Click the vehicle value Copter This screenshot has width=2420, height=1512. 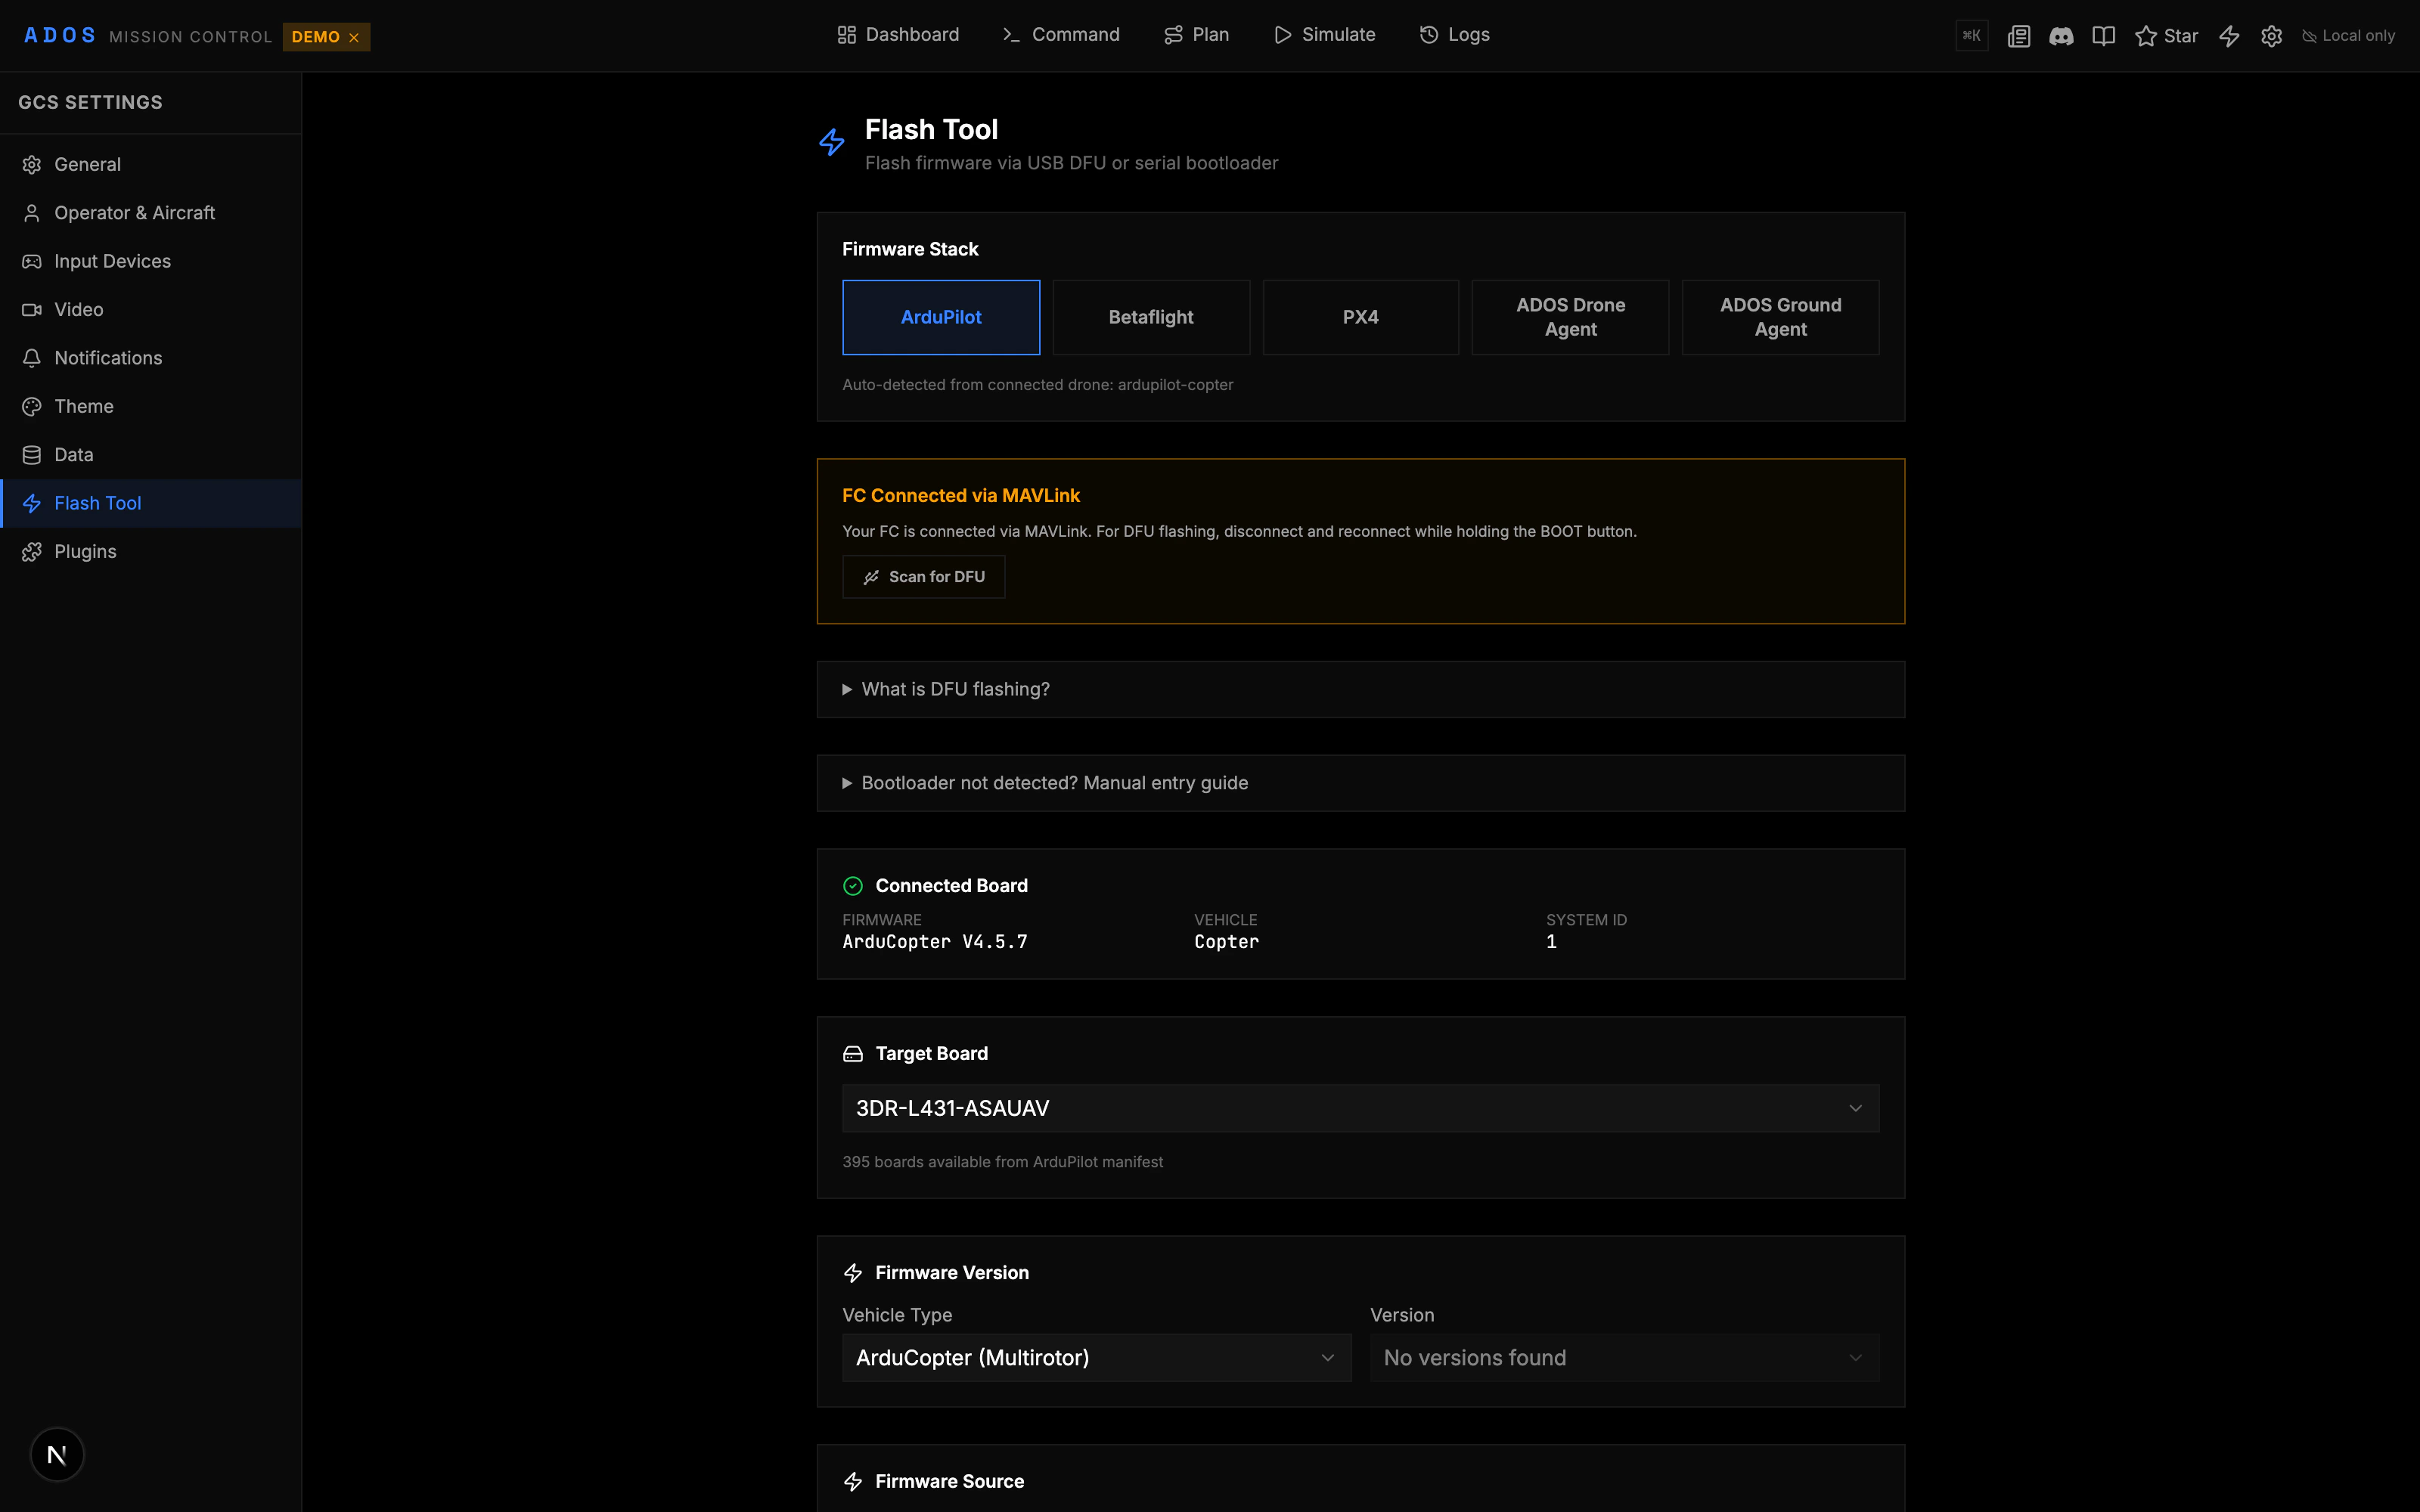(x=1226, y=942)
